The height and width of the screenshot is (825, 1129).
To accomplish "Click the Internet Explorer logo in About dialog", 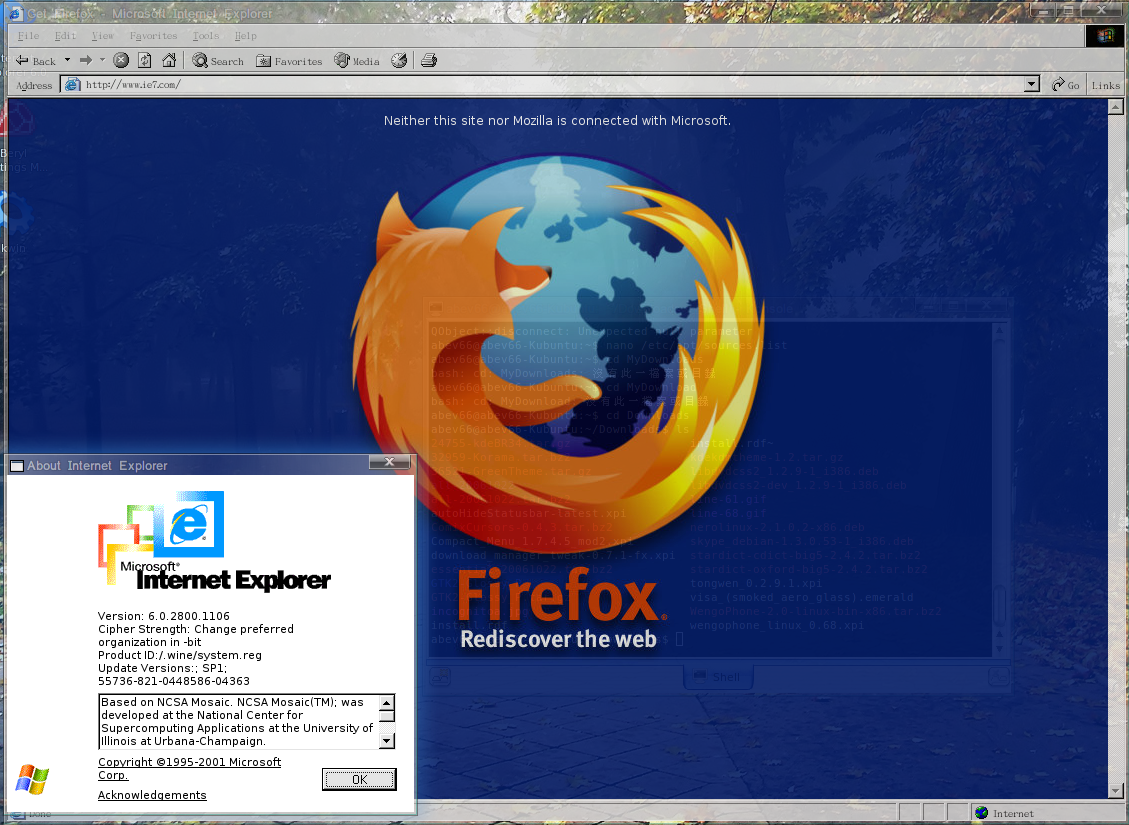I will (215, 541).
